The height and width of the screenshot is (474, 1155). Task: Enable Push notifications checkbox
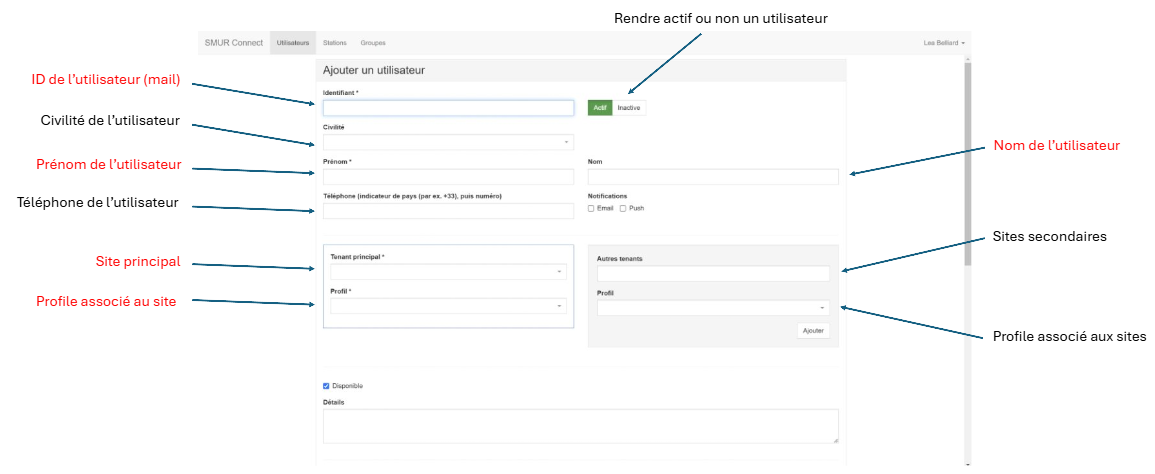(623, 209)
